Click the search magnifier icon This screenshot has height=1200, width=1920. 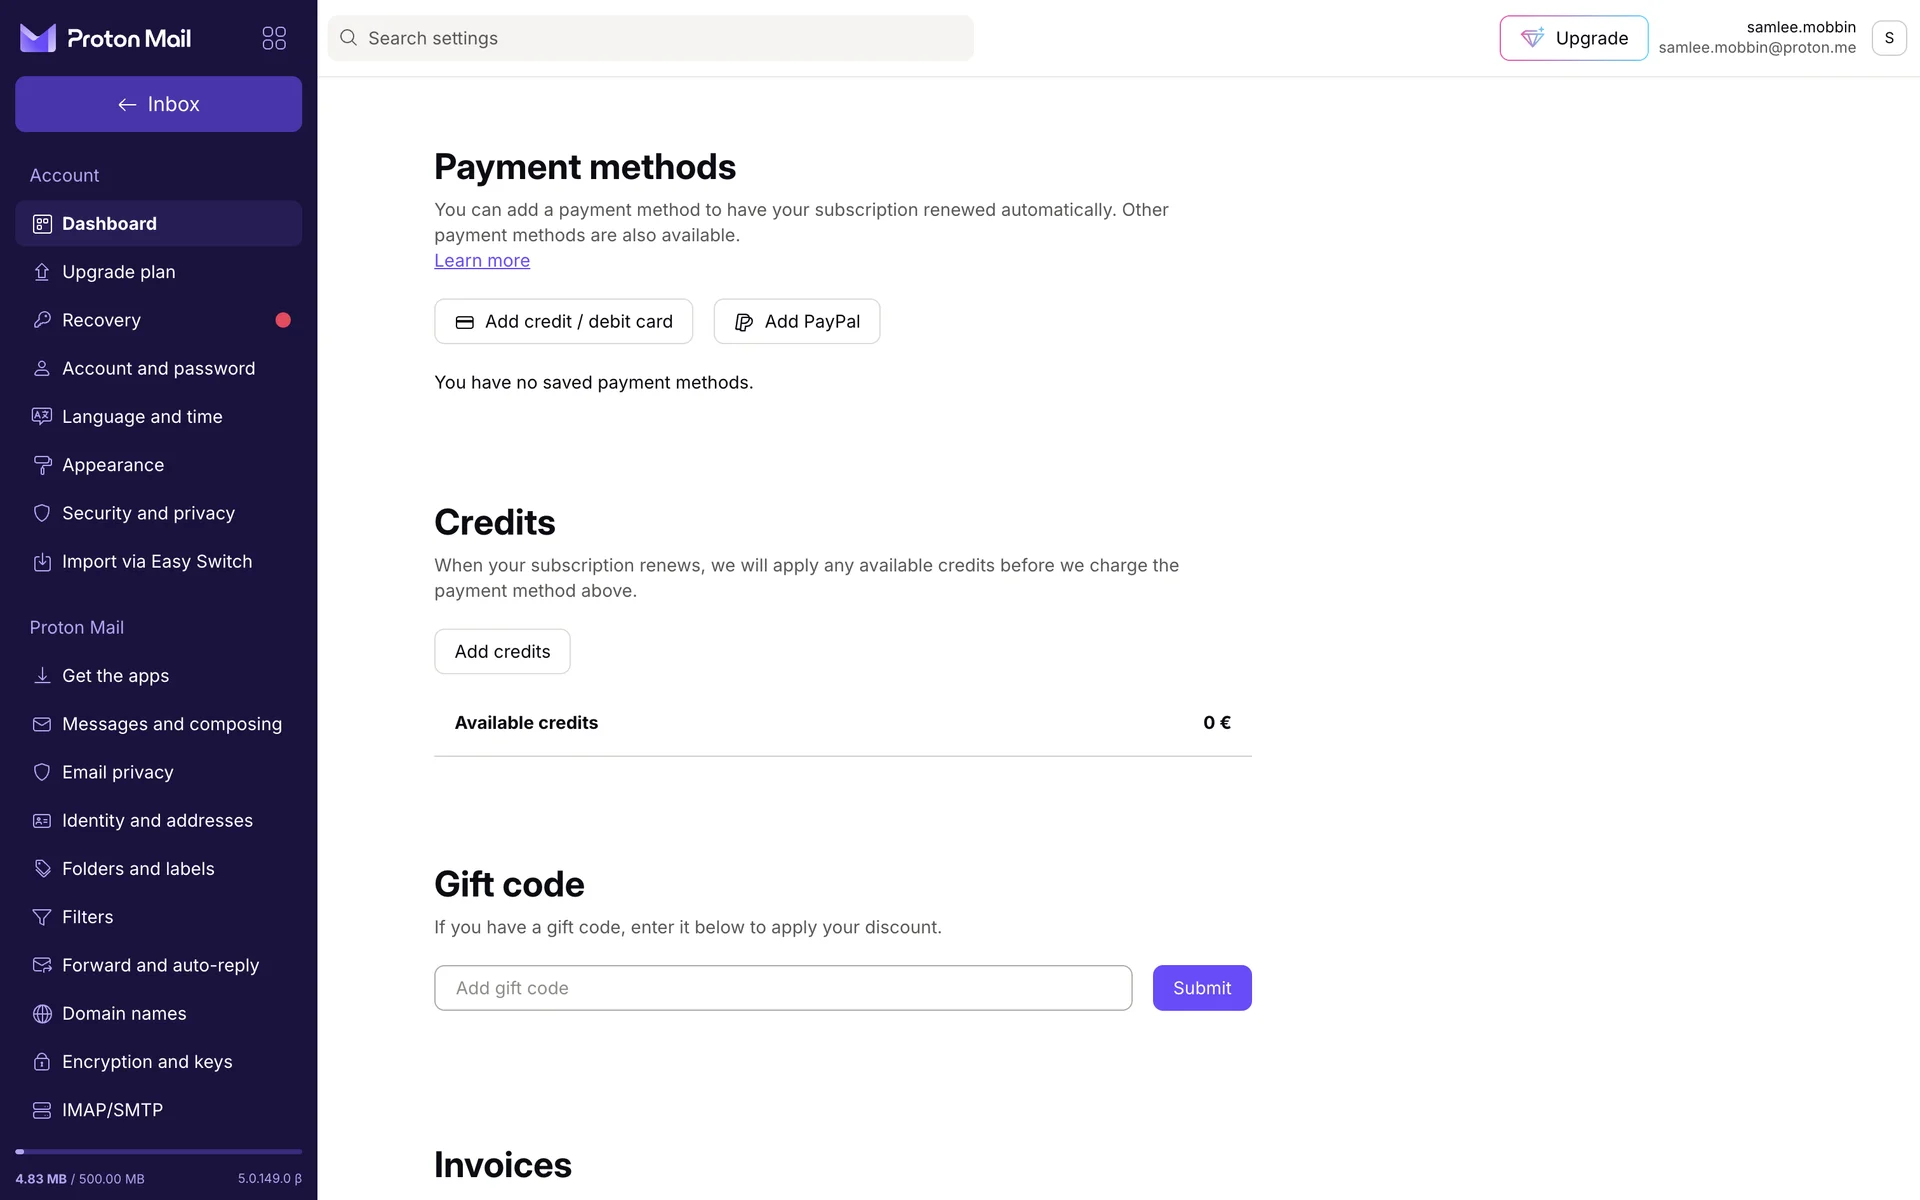[348, 38]
